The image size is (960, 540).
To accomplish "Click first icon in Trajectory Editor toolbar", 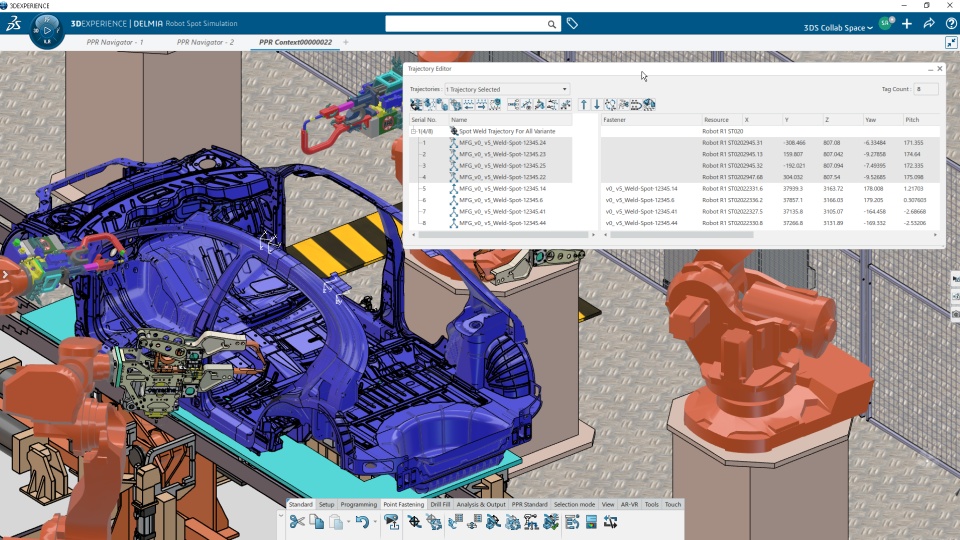I will pyautogui.click(x=416, y=105).
